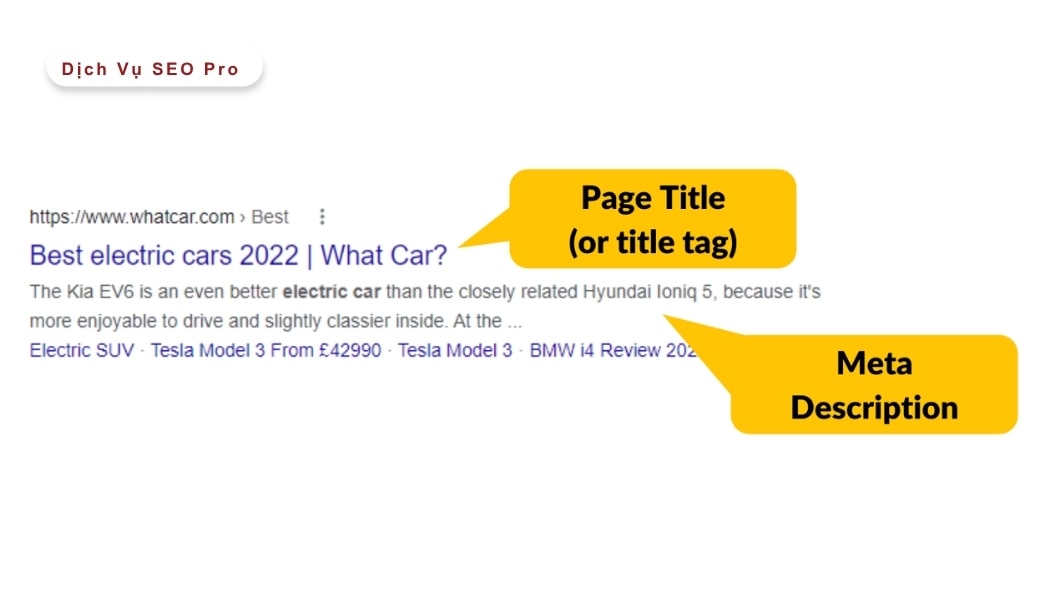Click the 'Best' breadcrumb after the URL
The height and width of the screenshot is (600, 1040).
[269, 217]
